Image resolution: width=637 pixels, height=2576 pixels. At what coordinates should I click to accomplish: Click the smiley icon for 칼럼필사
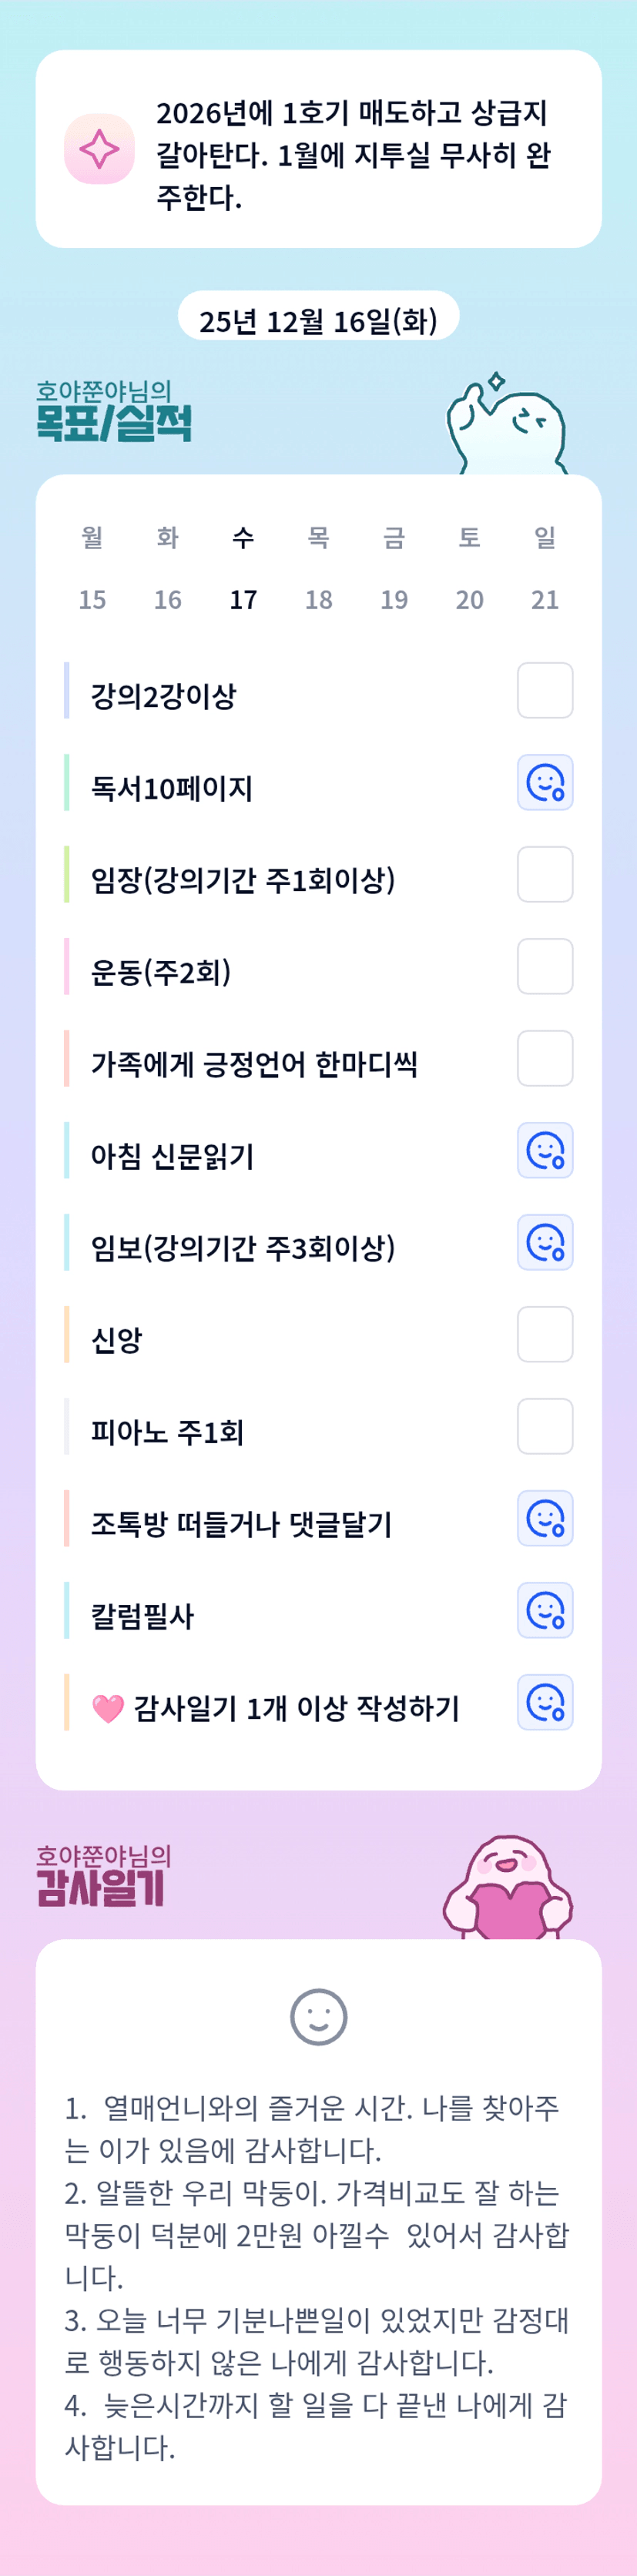(545, 1610)
